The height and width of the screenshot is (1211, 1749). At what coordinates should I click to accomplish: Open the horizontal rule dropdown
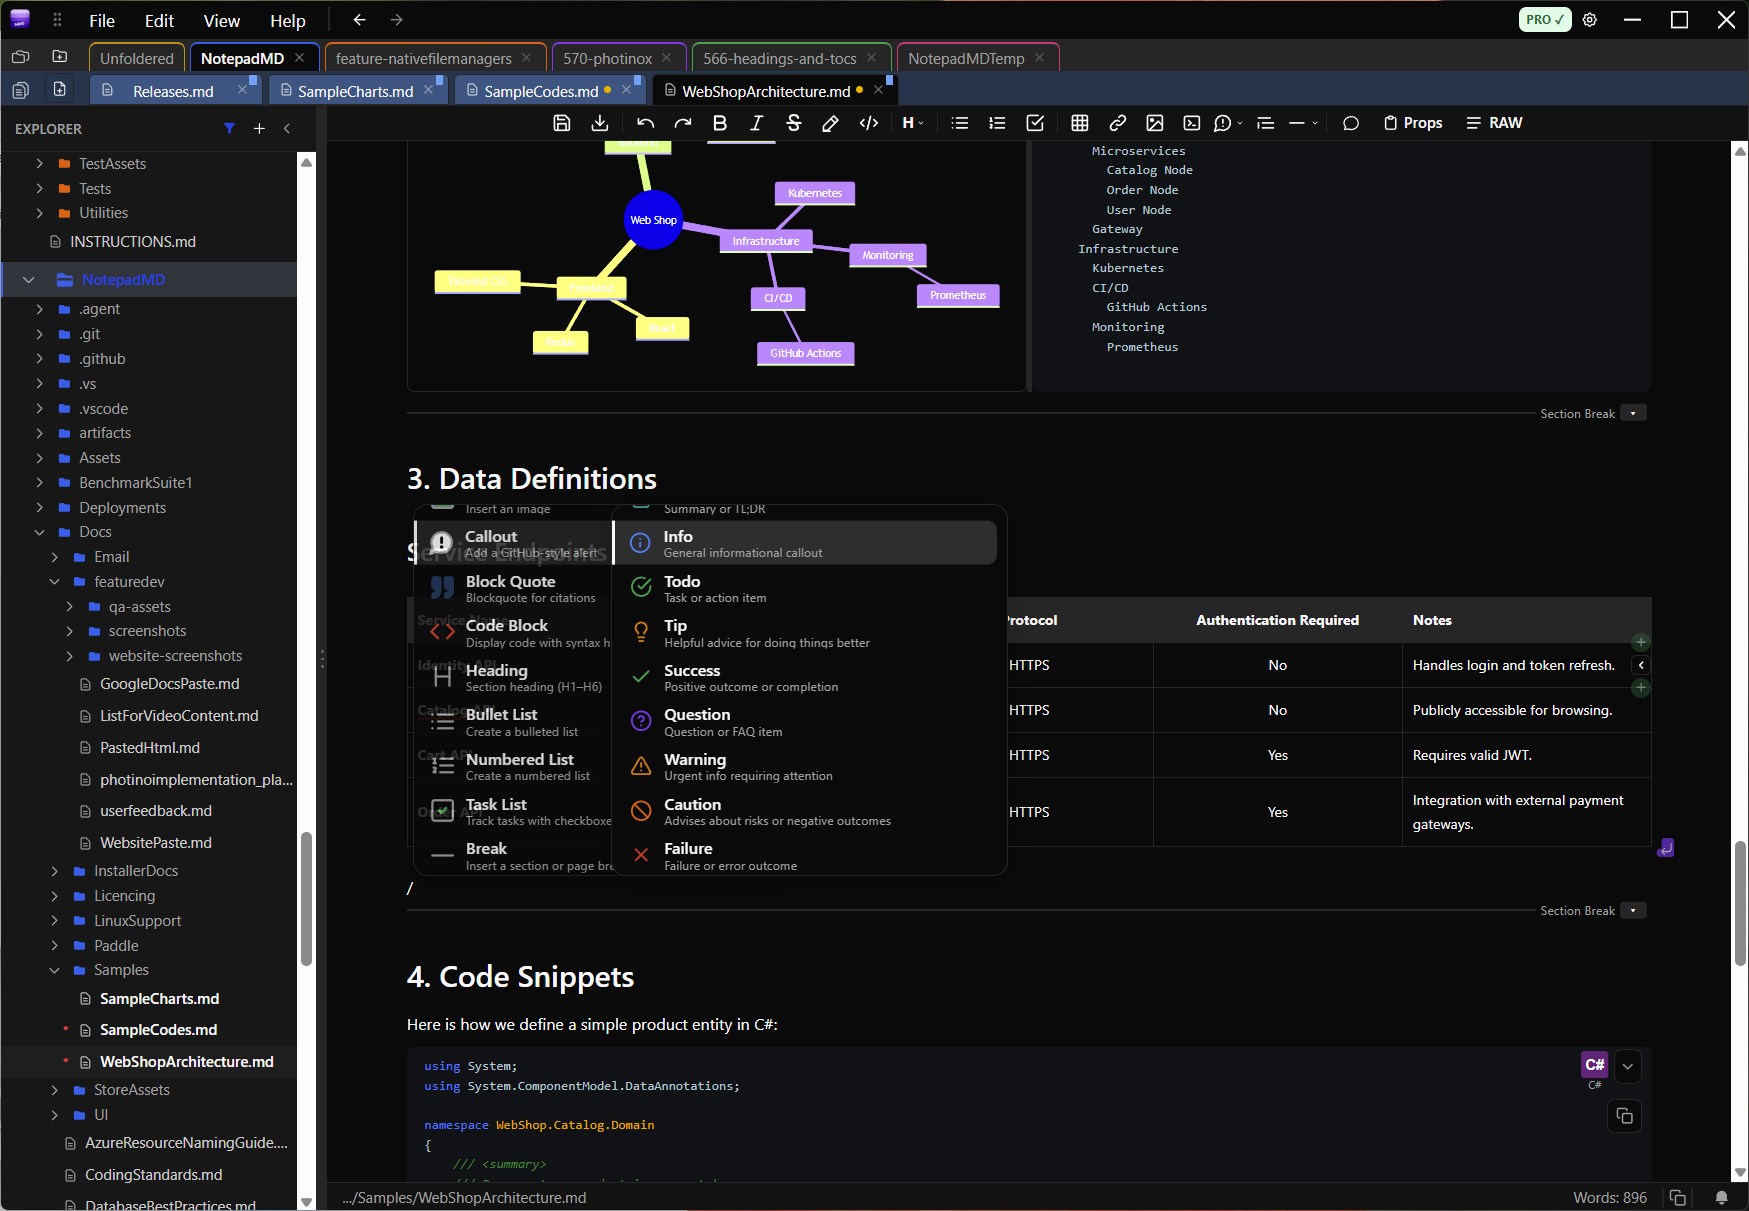[x=1303, y=123]
